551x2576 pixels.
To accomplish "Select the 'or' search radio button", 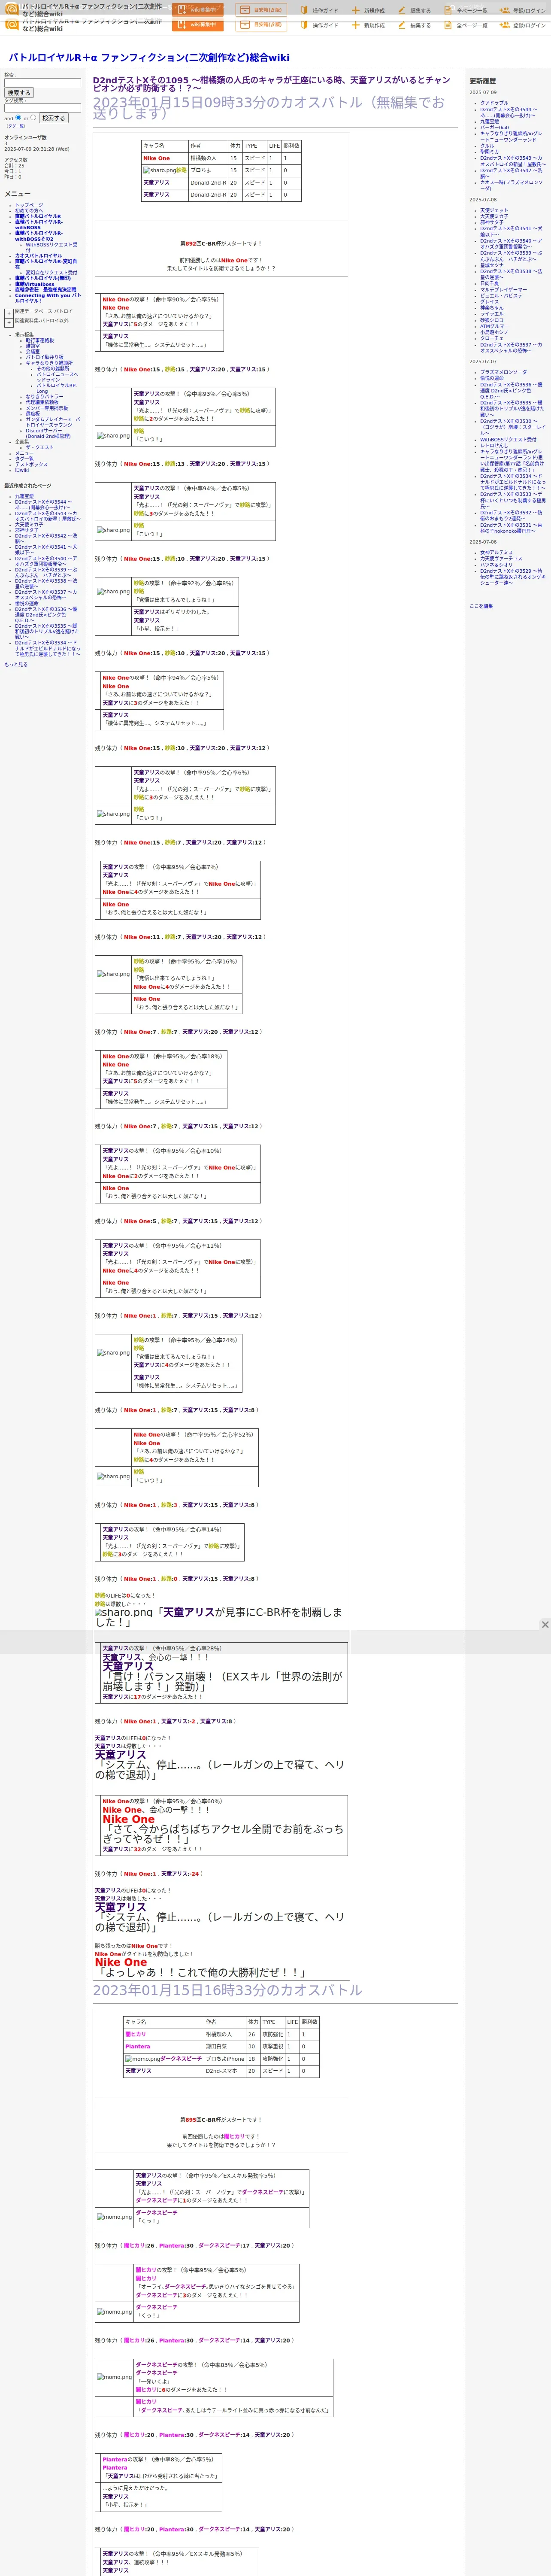I will click(x=33, y=118).
